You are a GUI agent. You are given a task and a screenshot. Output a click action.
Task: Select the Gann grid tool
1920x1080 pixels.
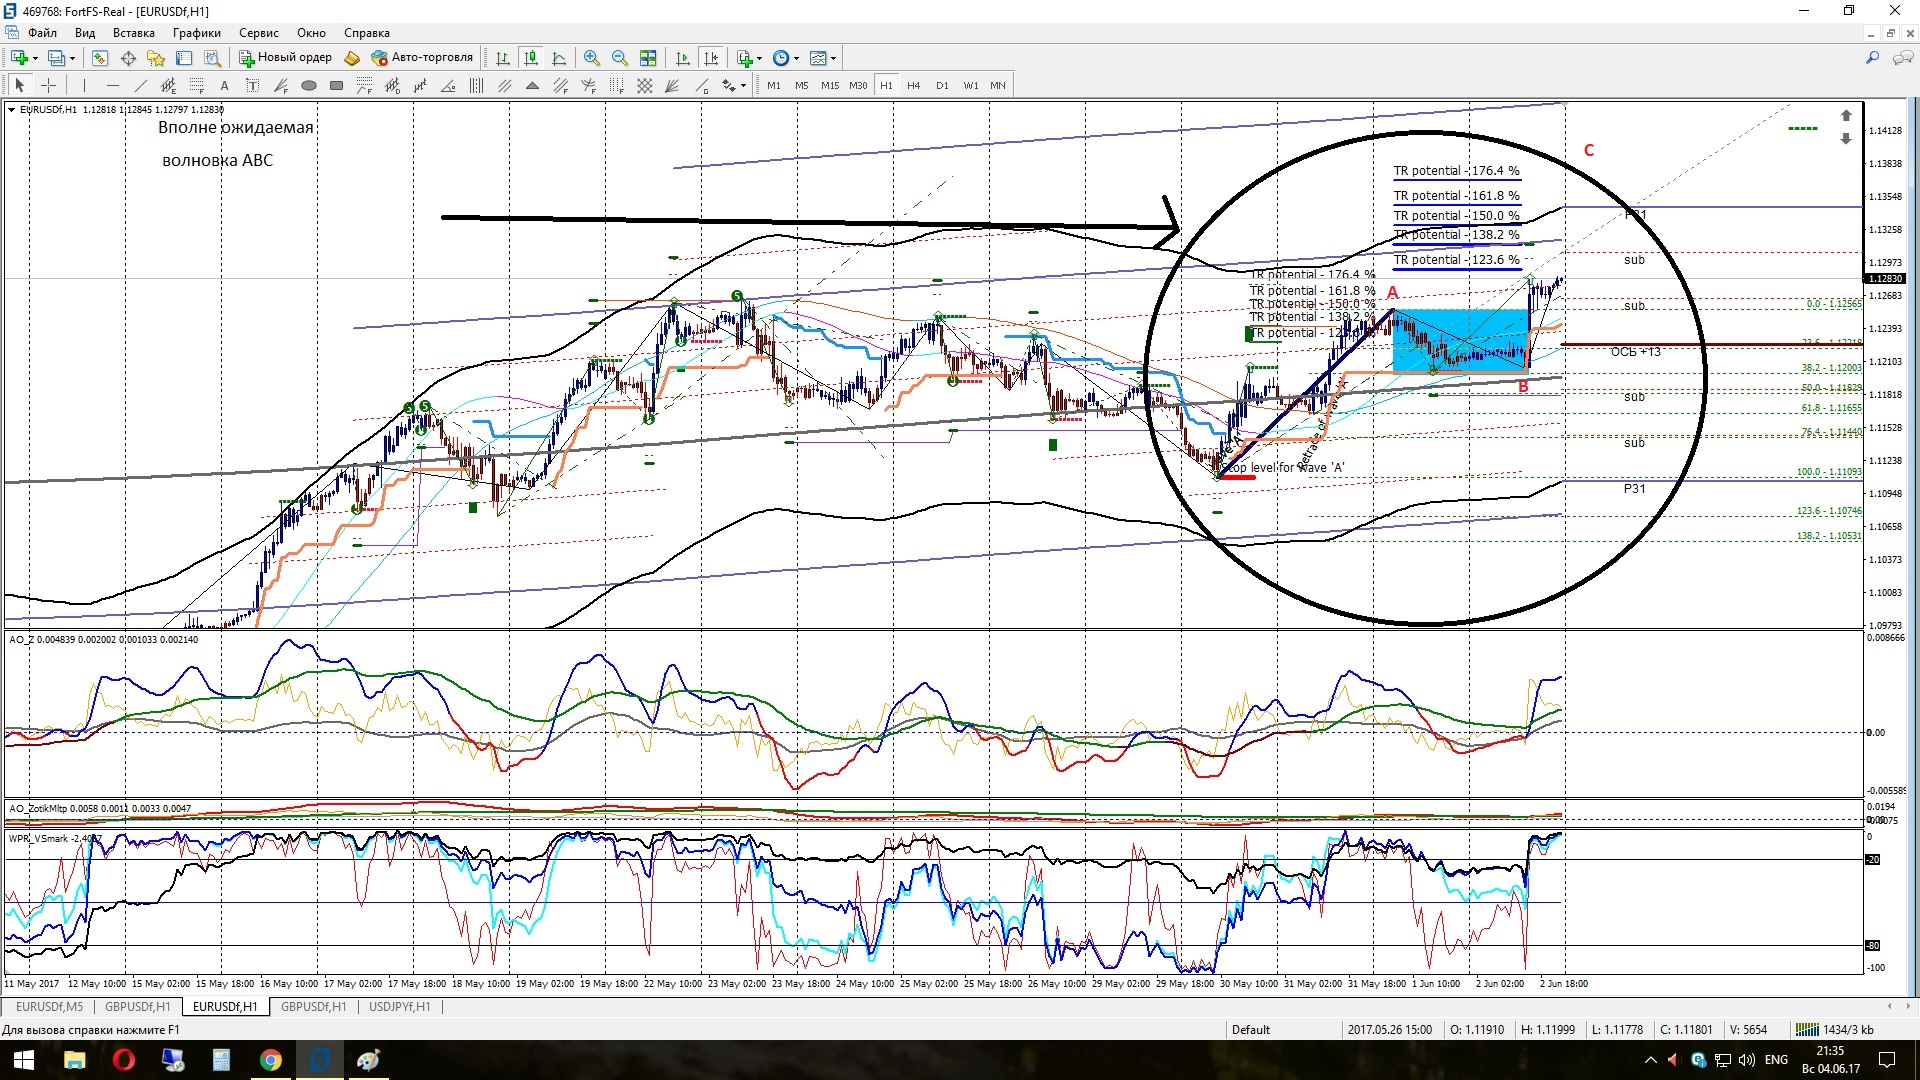pos(645,86)
